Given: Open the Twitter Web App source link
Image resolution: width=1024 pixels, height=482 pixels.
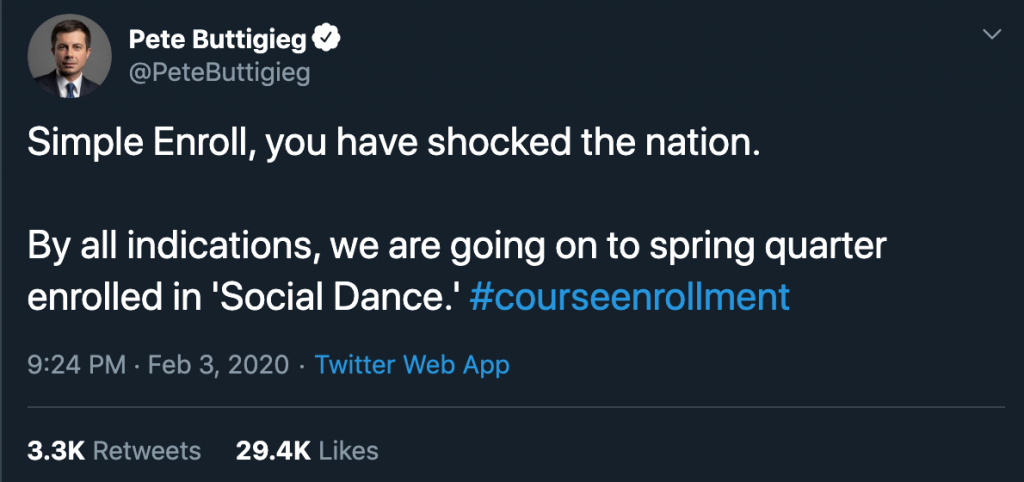Looking at the screenshot, I should pos(412,365).
